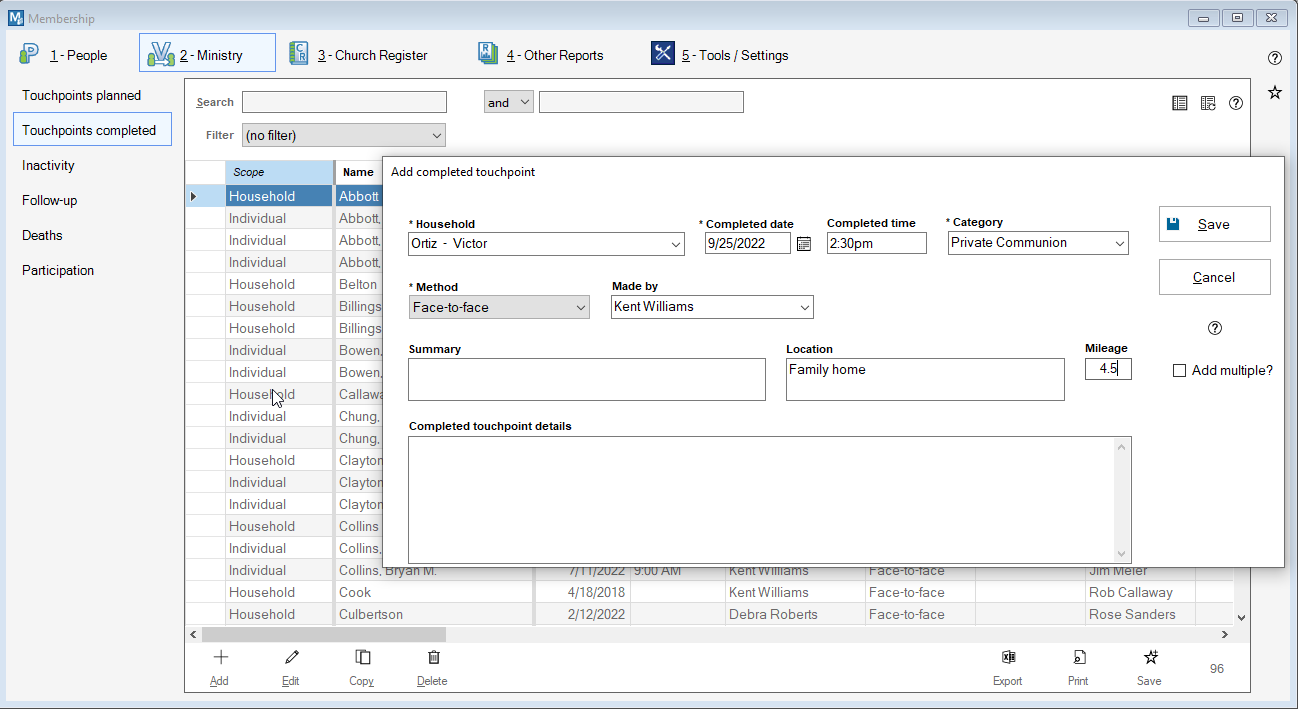Open the Made by dropdown

tap(803, 308)
